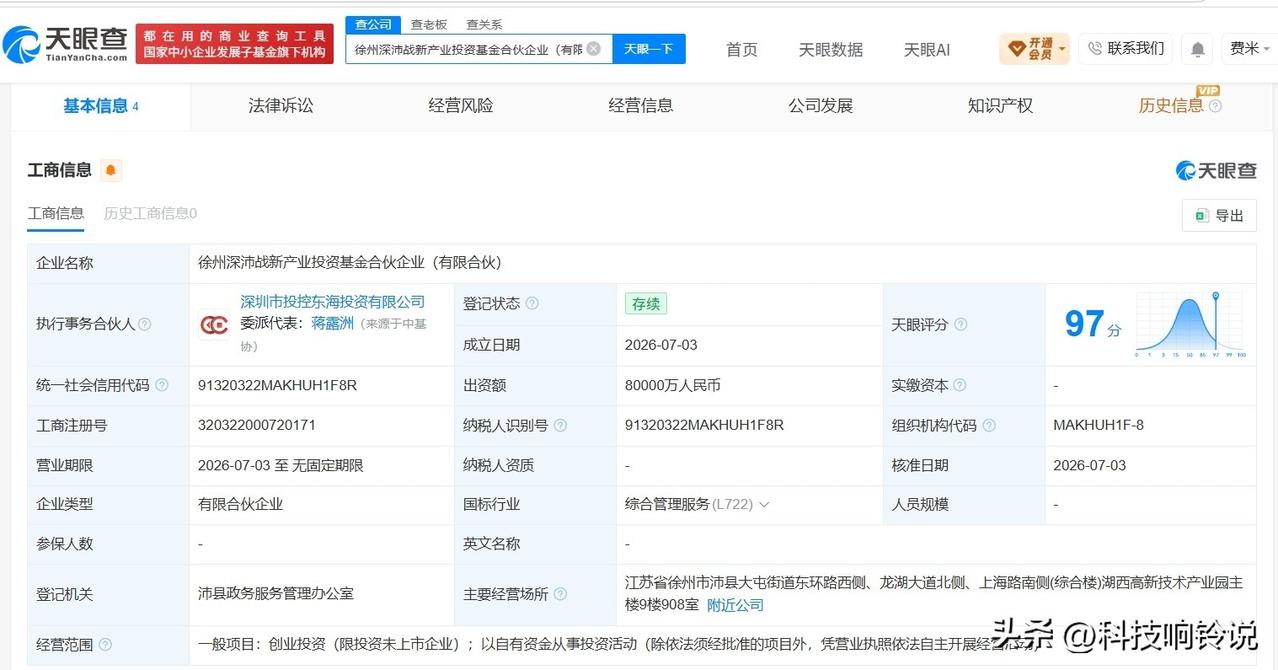
Task: Open the 附近公司 link
Action: [x=735, y=605]
